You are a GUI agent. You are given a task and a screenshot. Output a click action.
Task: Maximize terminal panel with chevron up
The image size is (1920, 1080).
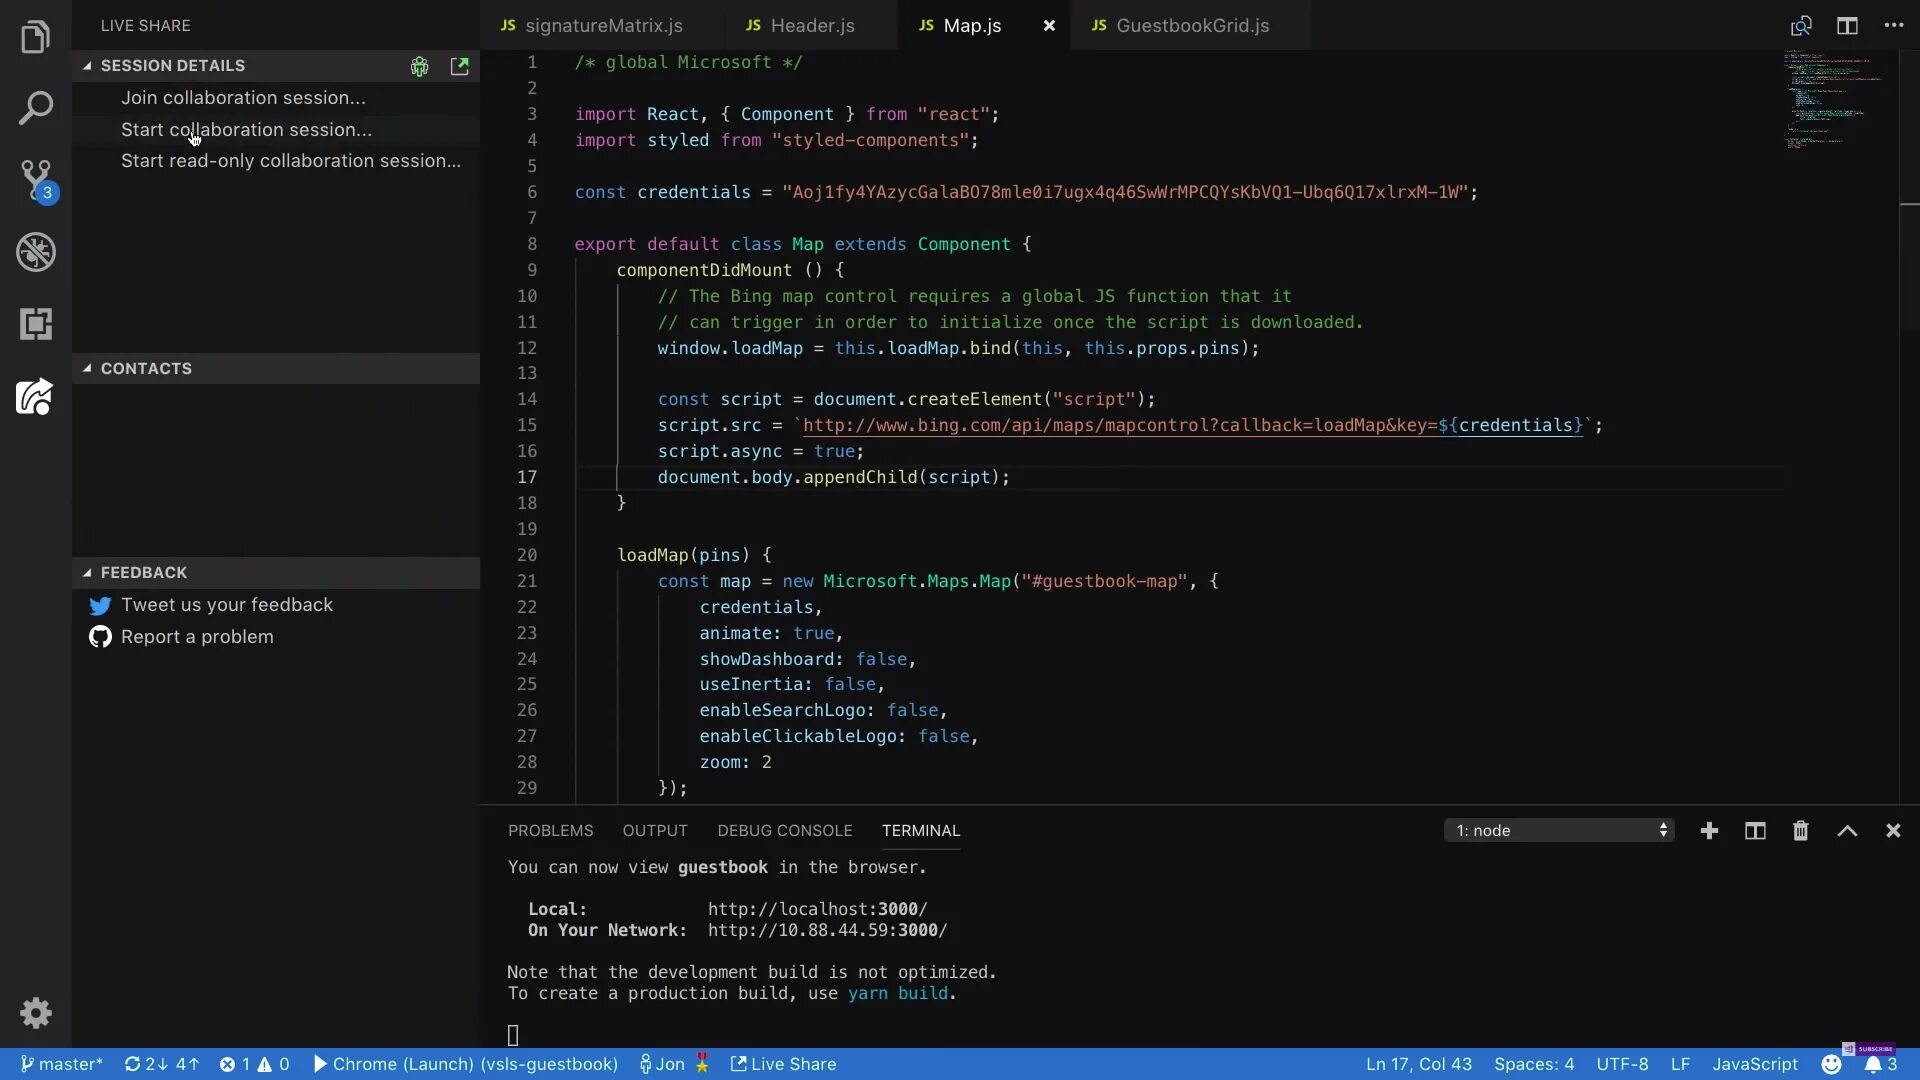pos(1847,831)
